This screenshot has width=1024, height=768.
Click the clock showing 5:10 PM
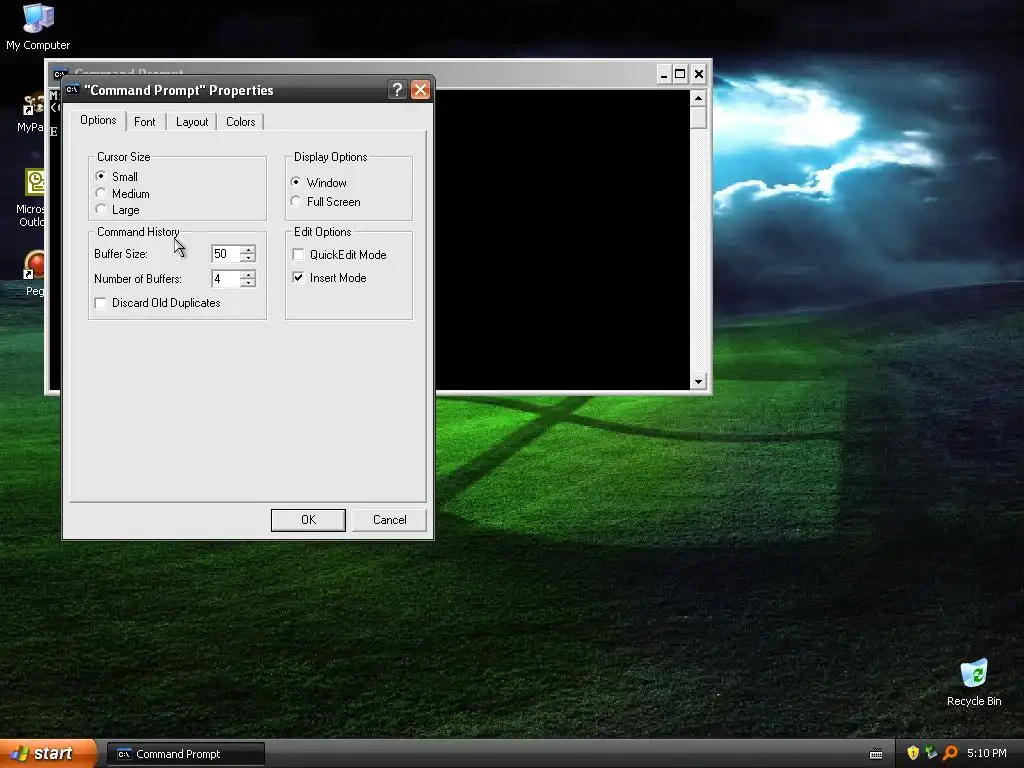987,753
